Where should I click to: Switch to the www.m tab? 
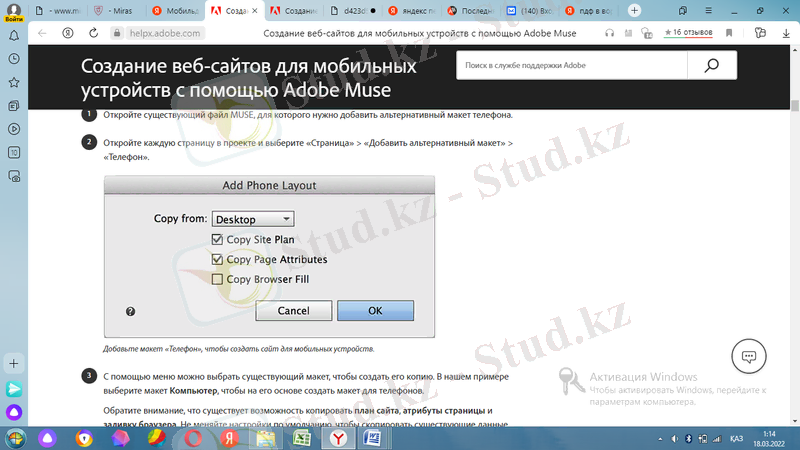click(x=60, y=11)
